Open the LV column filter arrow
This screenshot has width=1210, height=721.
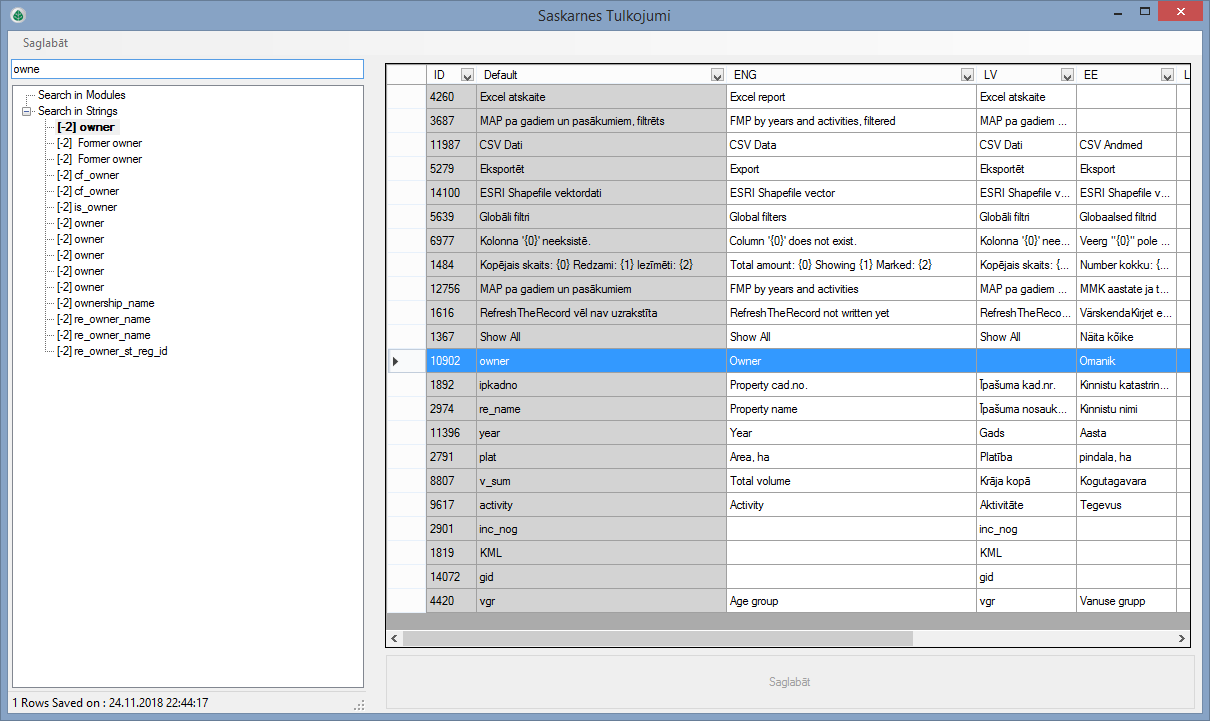pos(1067,75)
